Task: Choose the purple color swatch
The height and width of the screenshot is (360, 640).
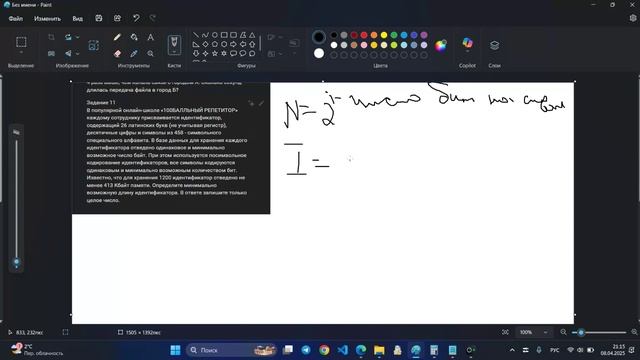Action: pyautogui.click(x=424, y=36)
